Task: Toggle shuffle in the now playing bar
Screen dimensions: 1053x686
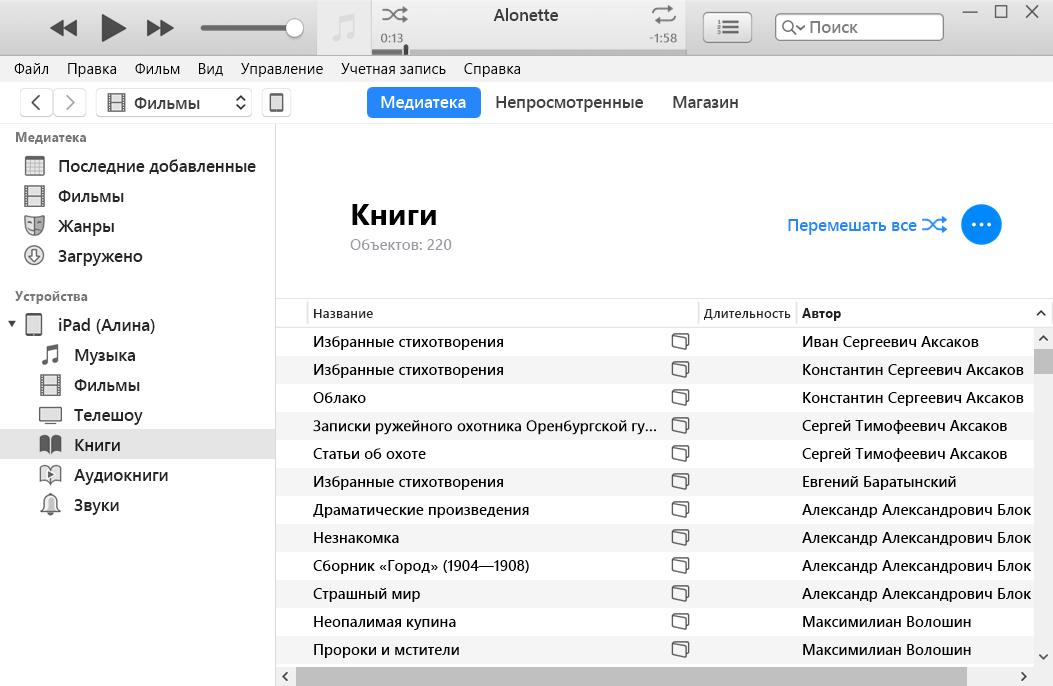Action: [394, 15]
